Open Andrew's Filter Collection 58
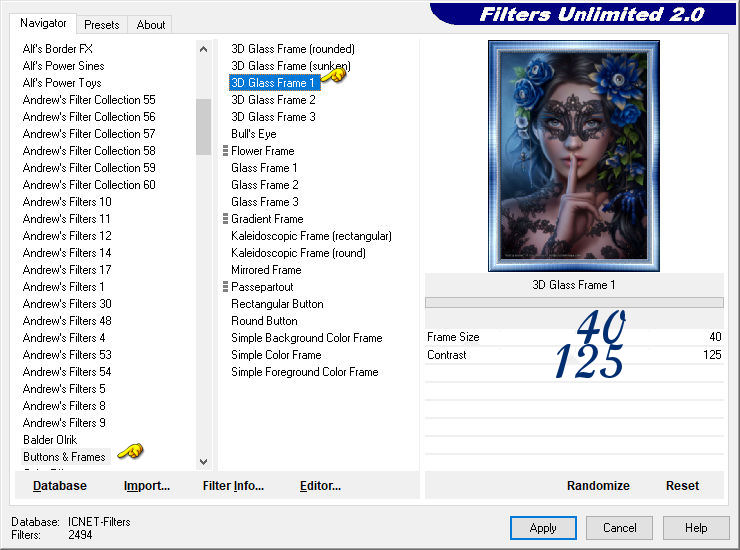 (x=89, y=151)
